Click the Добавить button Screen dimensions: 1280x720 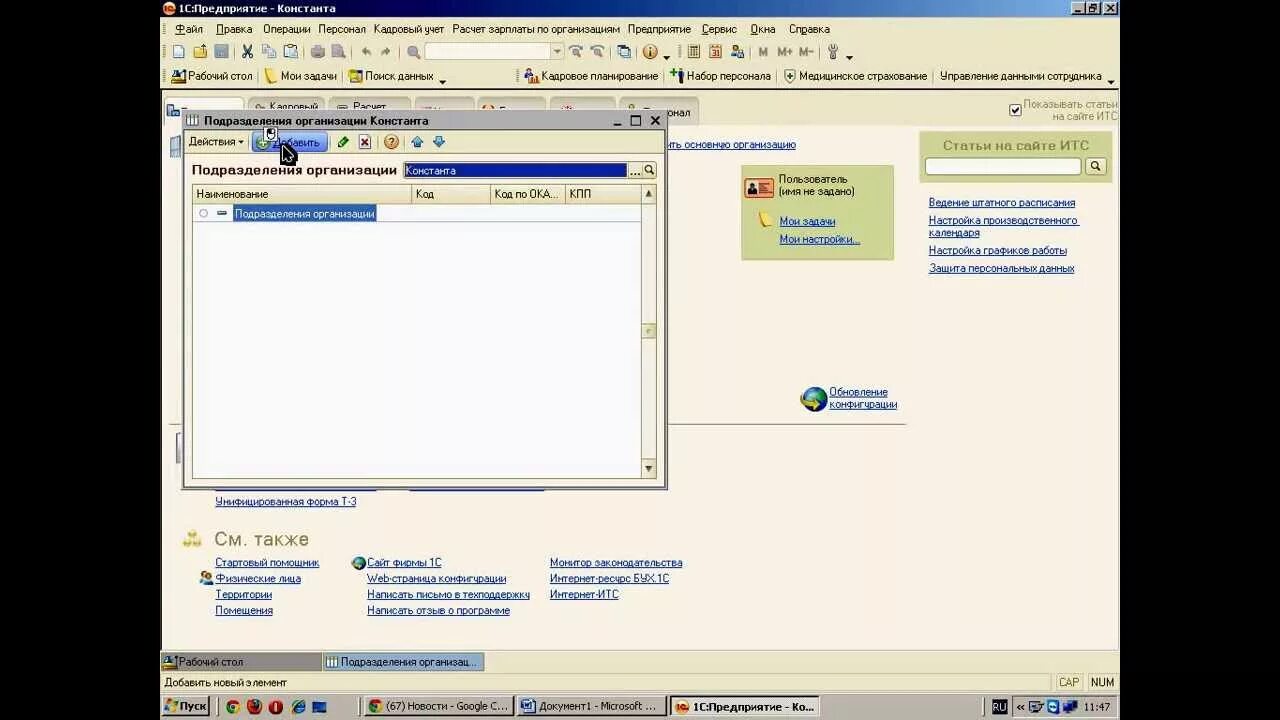[289, 142]
